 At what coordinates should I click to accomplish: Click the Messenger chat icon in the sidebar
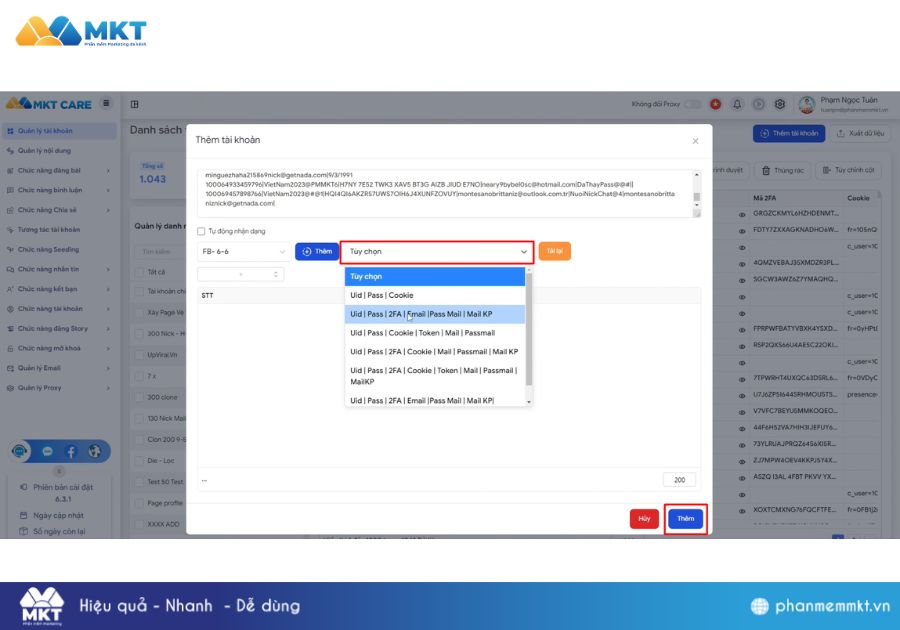point(47,451)
